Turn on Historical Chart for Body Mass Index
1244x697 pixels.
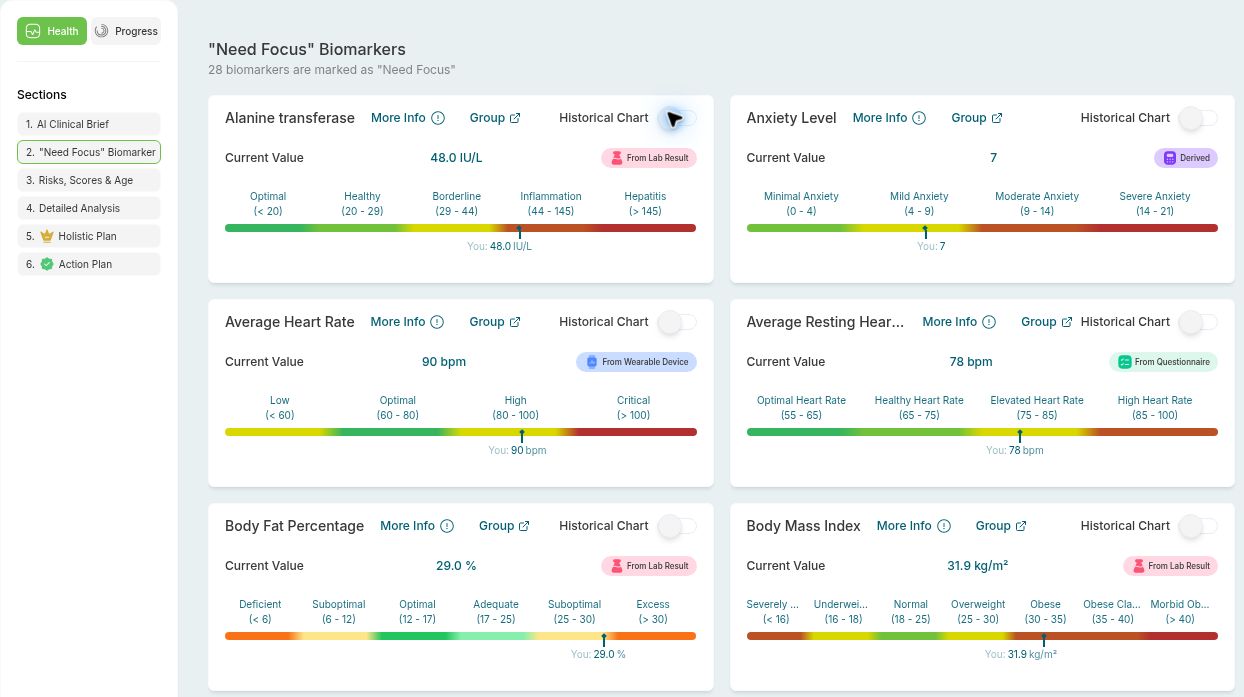[1199, 526]
